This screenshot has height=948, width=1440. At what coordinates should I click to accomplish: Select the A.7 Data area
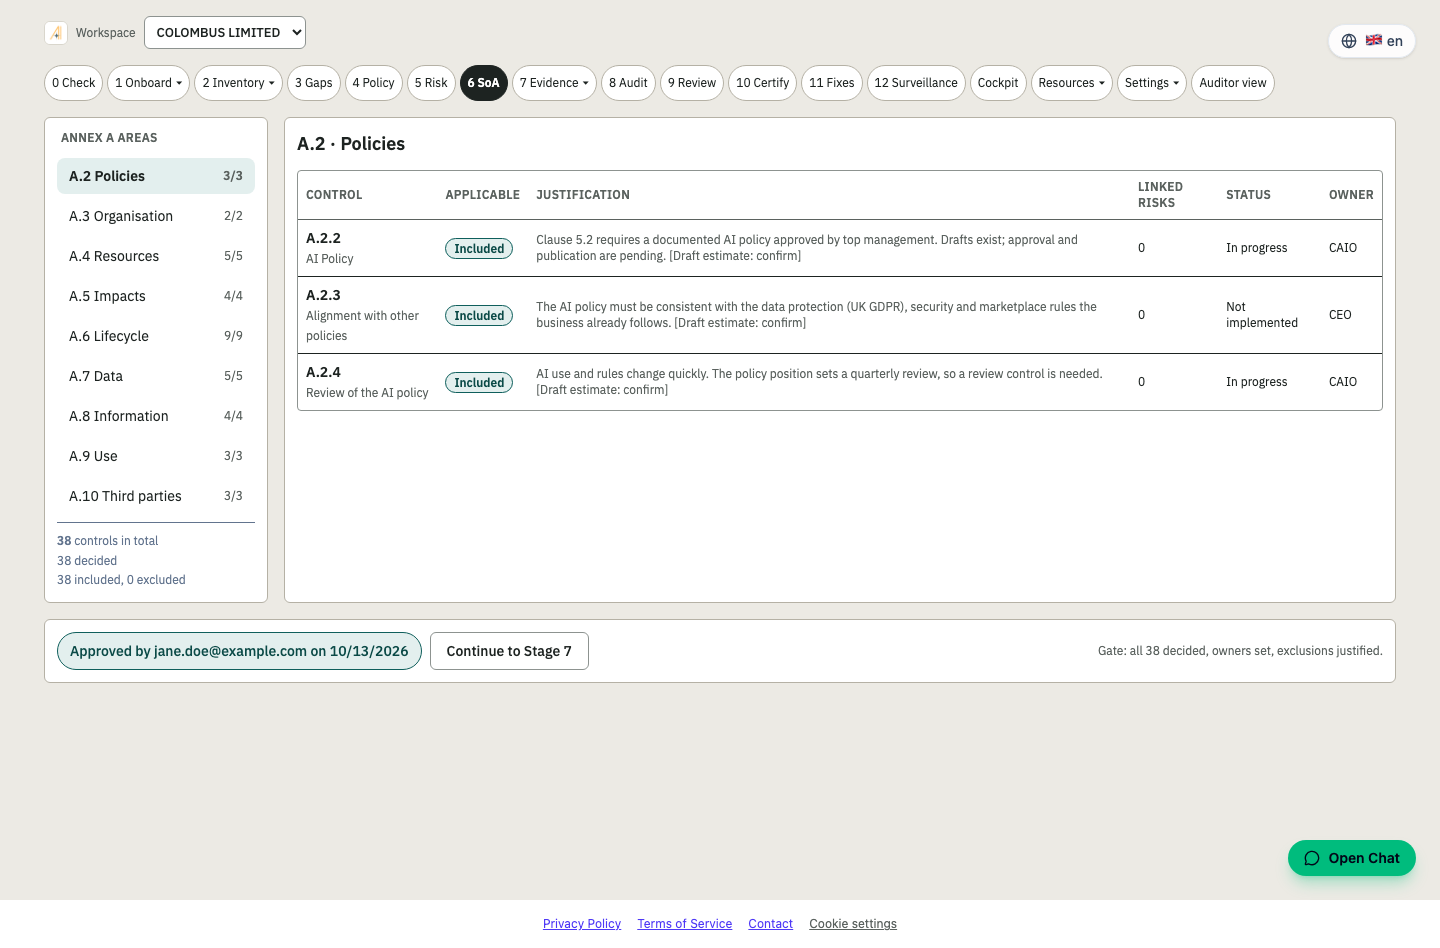pos(156,376)
